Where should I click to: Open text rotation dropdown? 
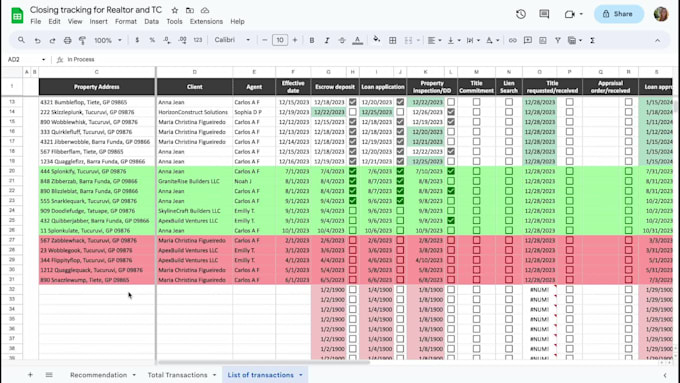[x=492, y=40]
